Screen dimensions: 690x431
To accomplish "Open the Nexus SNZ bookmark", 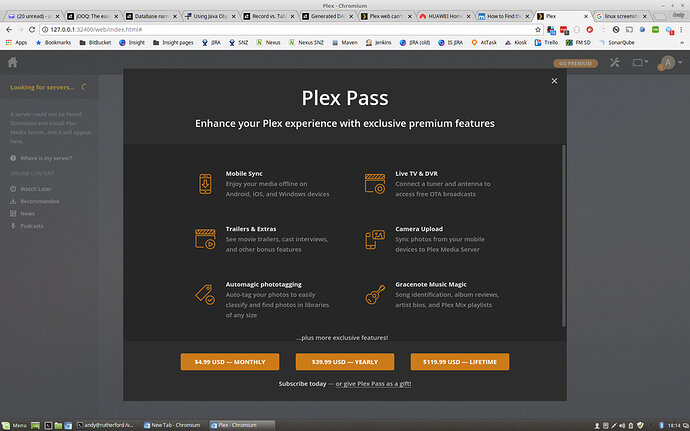I will click(x=306, y=43).
